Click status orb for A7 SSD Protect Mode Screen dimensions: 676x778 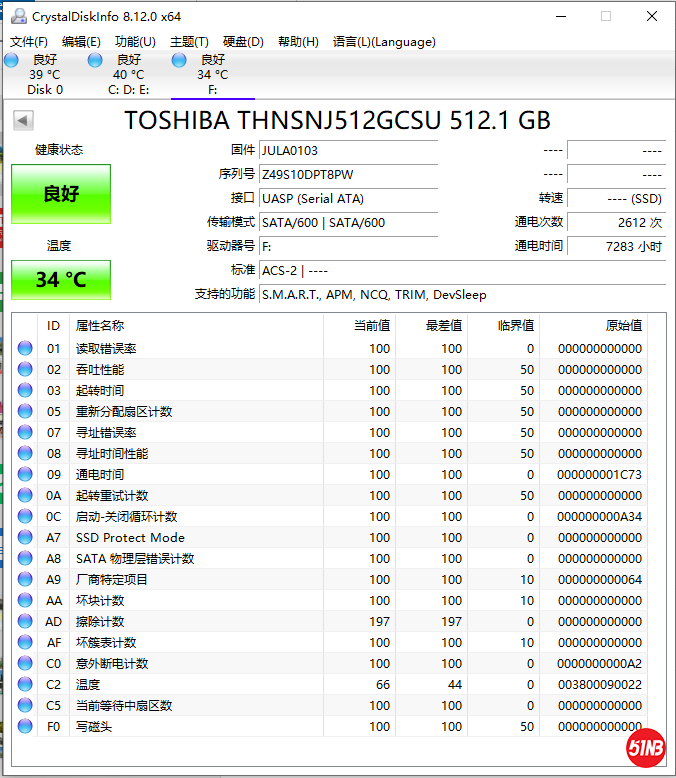coord(25,538)
